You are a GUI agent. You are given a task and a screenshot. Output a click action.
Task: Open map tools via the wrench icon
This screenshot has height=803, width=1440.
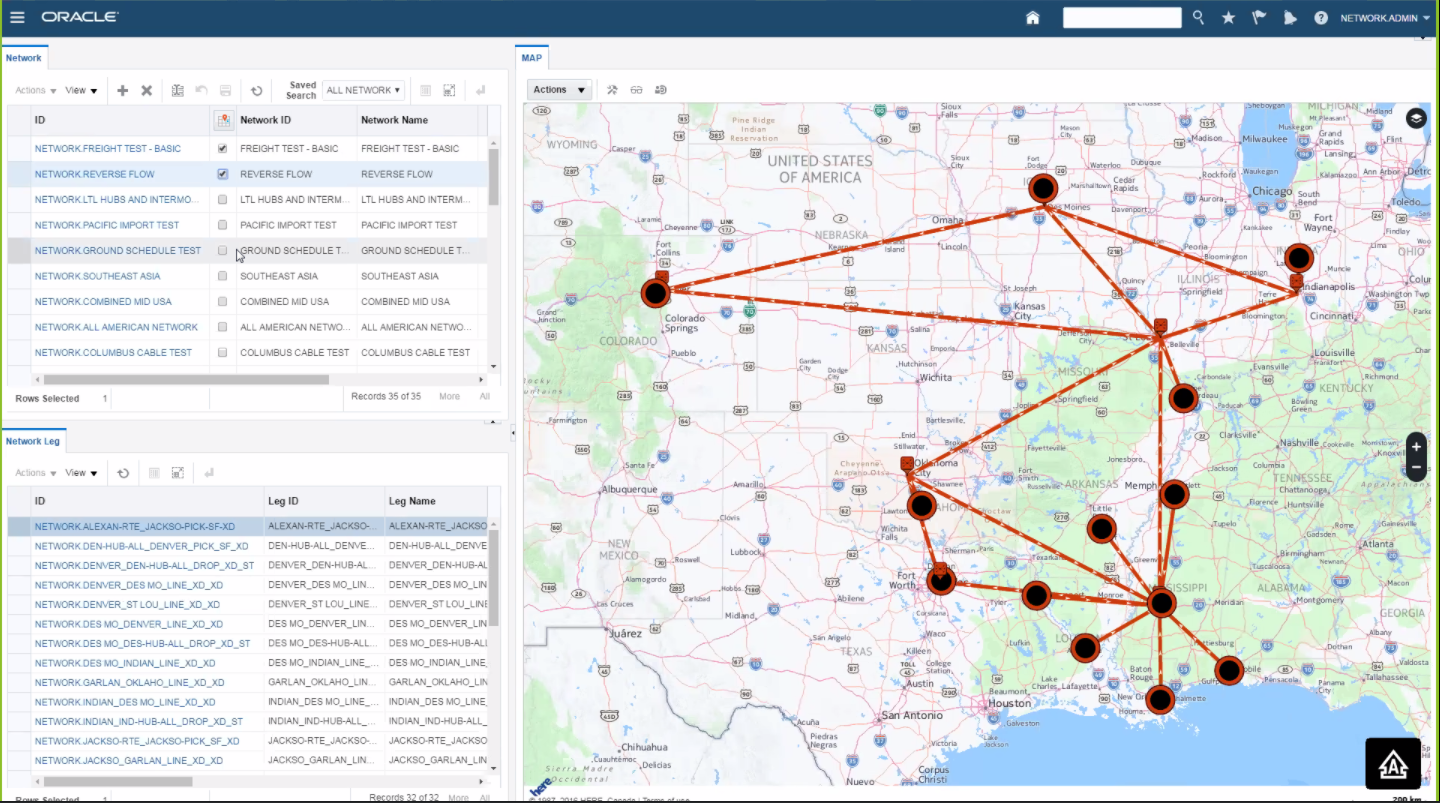click(612, 89)
